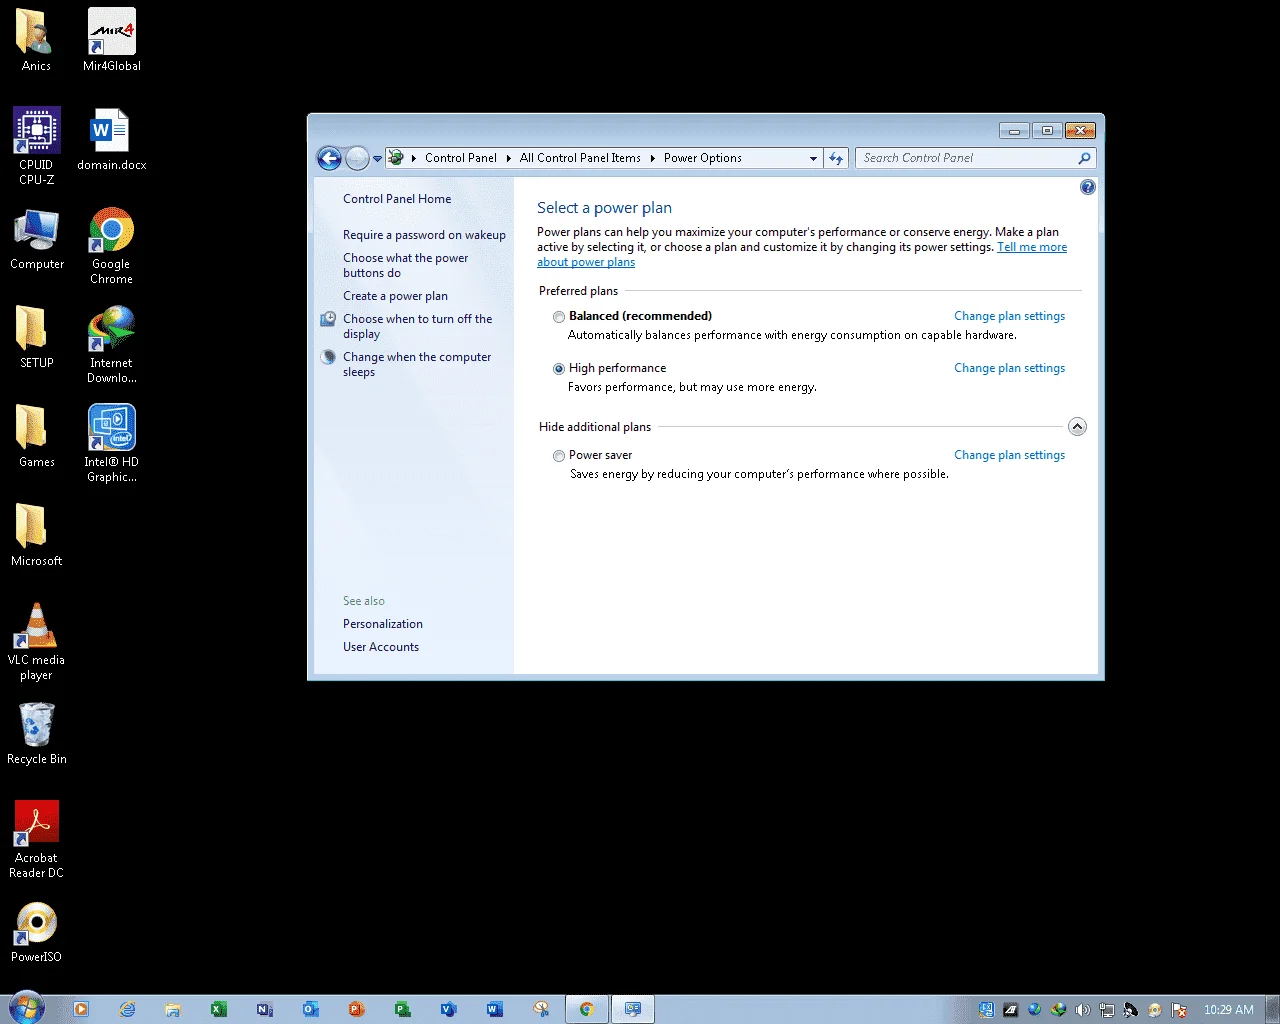Viewport: 1280px width, 1024px height.
Task: Go back using the Back arrow button
Action: tap(329, 158)
